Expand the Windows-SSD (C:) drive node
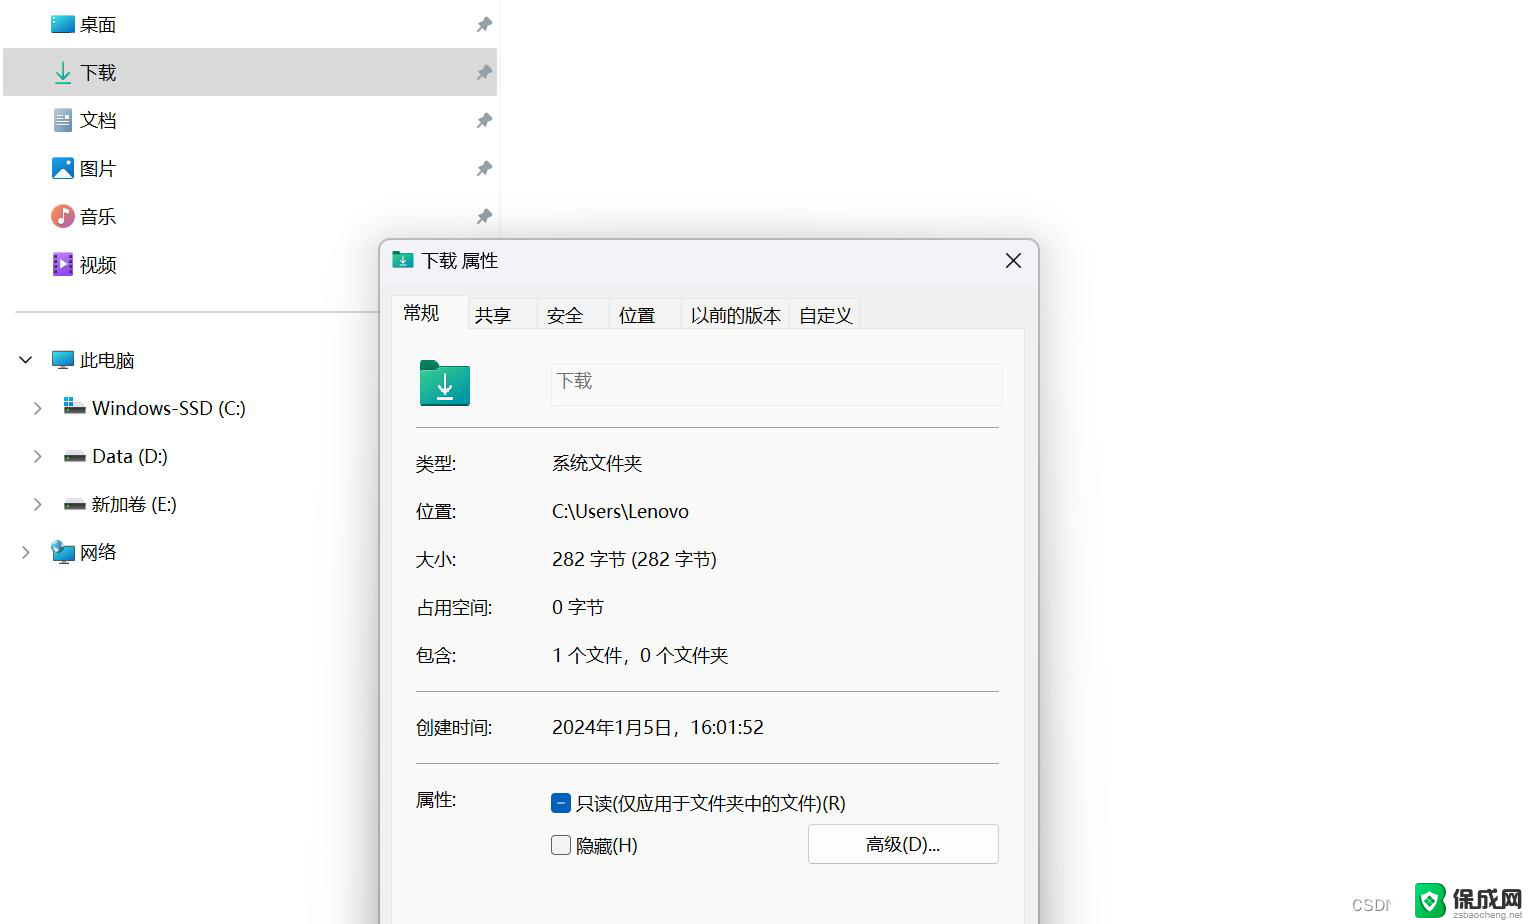 38,408
